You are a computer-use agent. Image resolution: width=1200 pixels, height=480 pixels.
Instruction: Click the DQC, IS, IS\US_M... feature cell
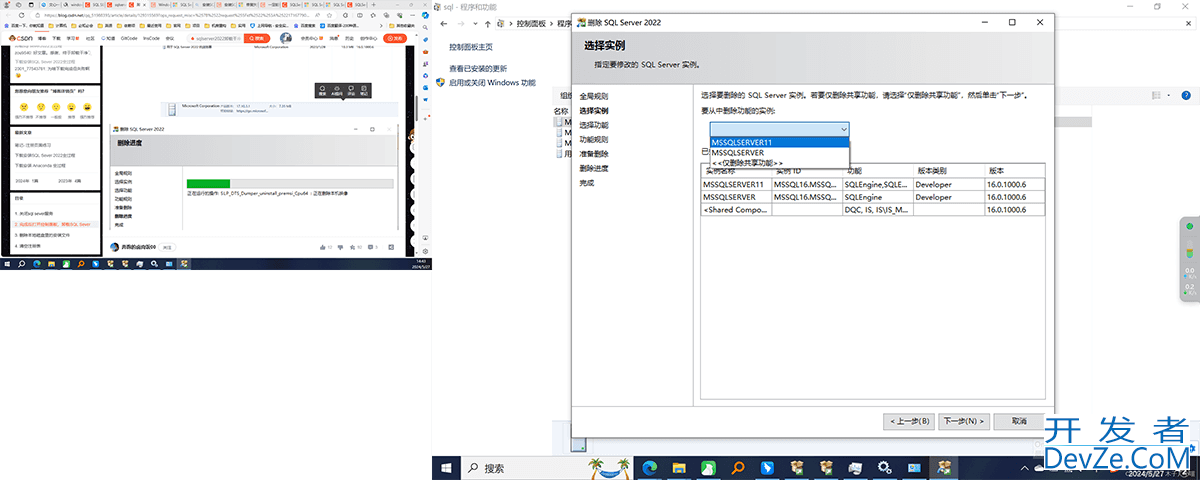pos(877,210)
